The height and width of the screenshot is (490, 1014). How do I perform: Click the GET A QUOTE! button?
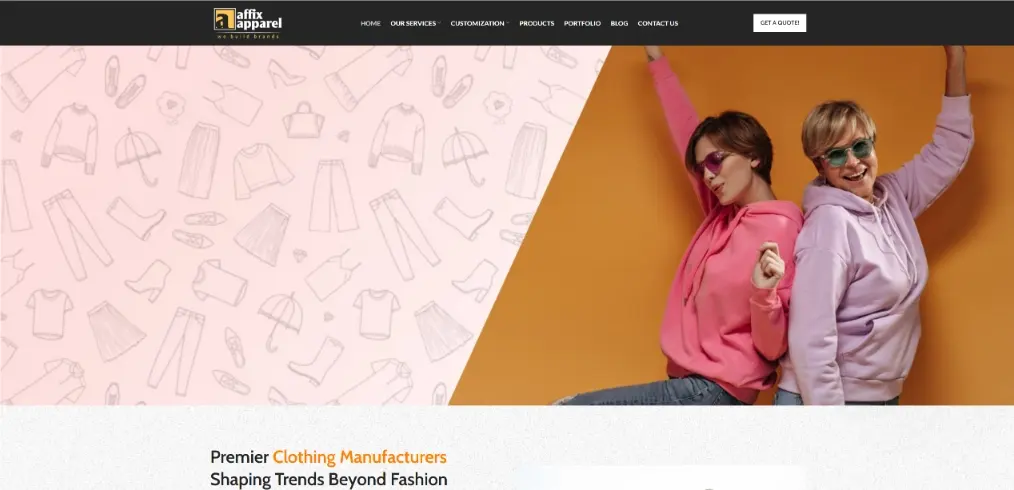point(779,23)
